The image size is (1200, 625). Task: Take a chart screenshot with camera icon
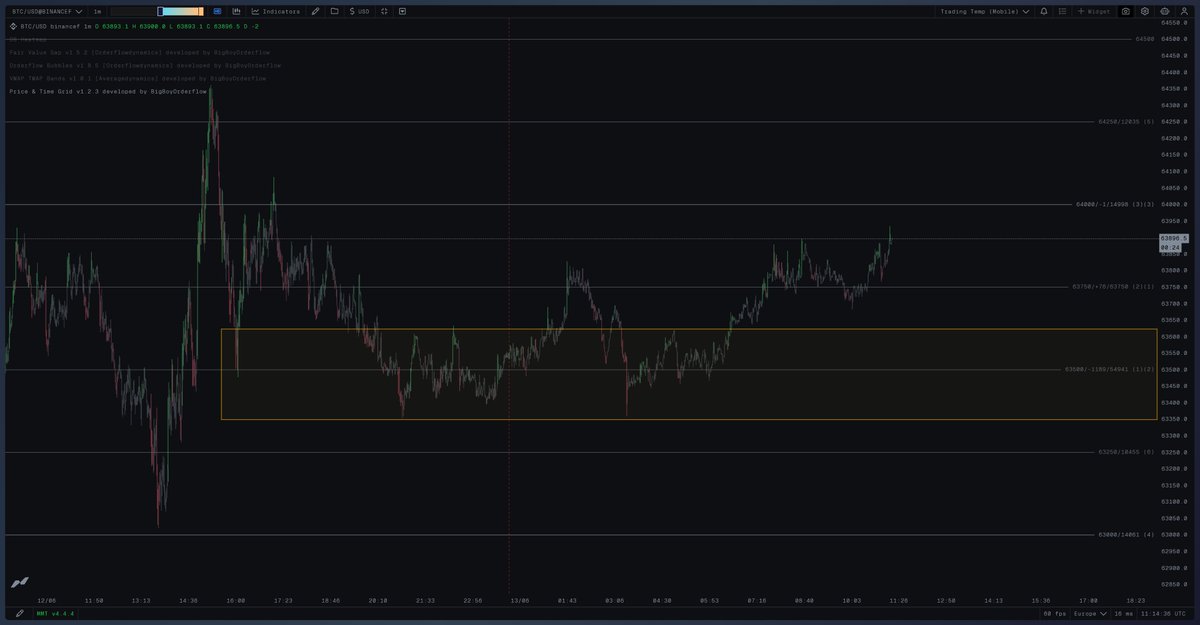pyautogui.click(x=1126, y=11)
